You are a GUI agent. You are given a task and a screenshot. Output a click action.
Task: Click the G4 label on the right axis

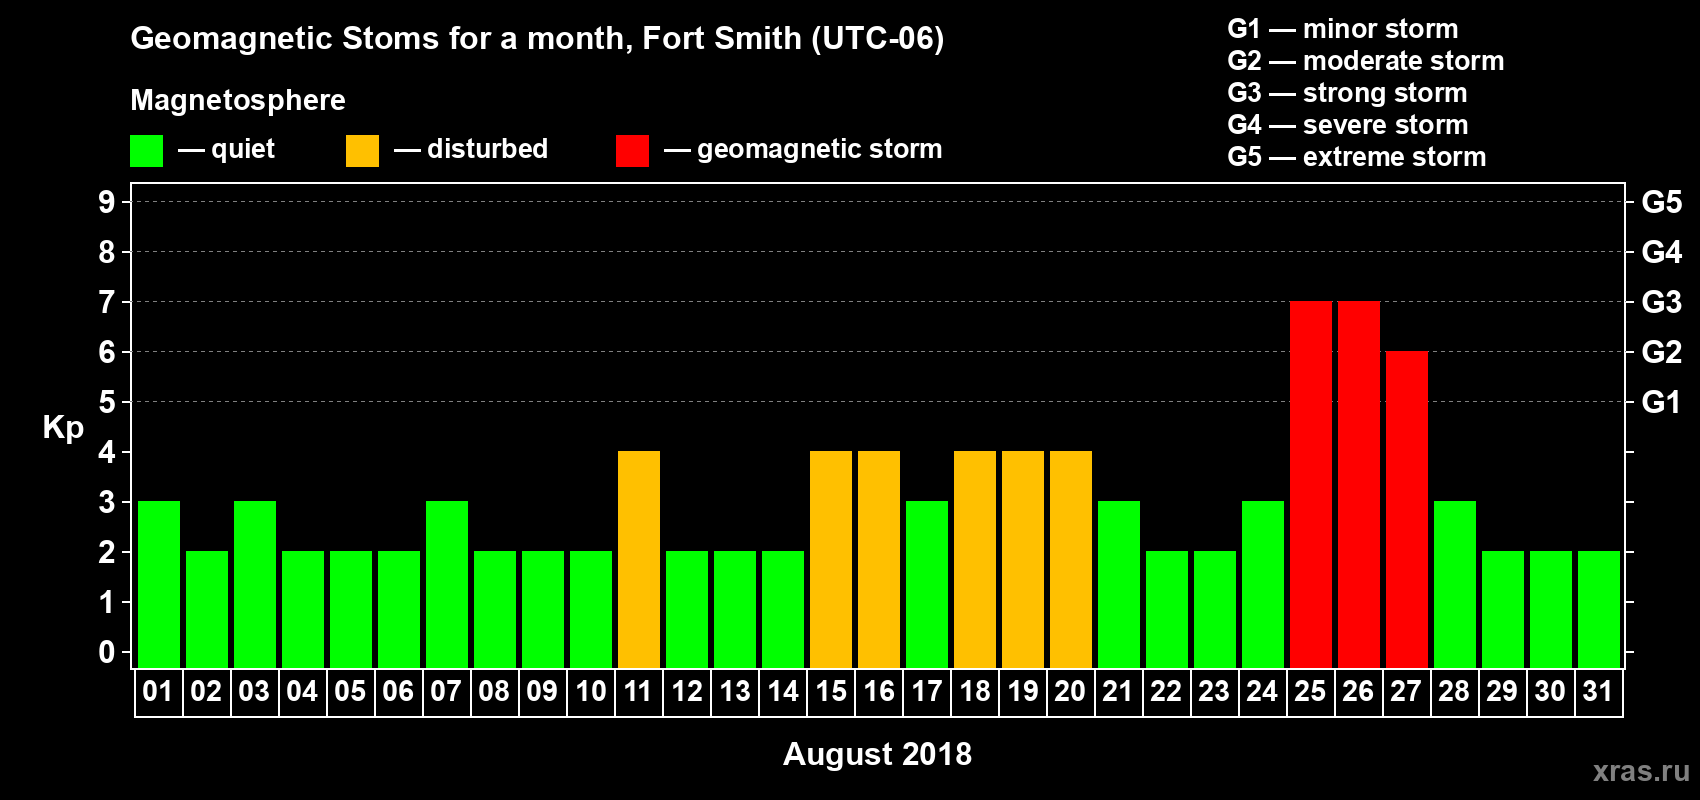(x=1662, y=252)
